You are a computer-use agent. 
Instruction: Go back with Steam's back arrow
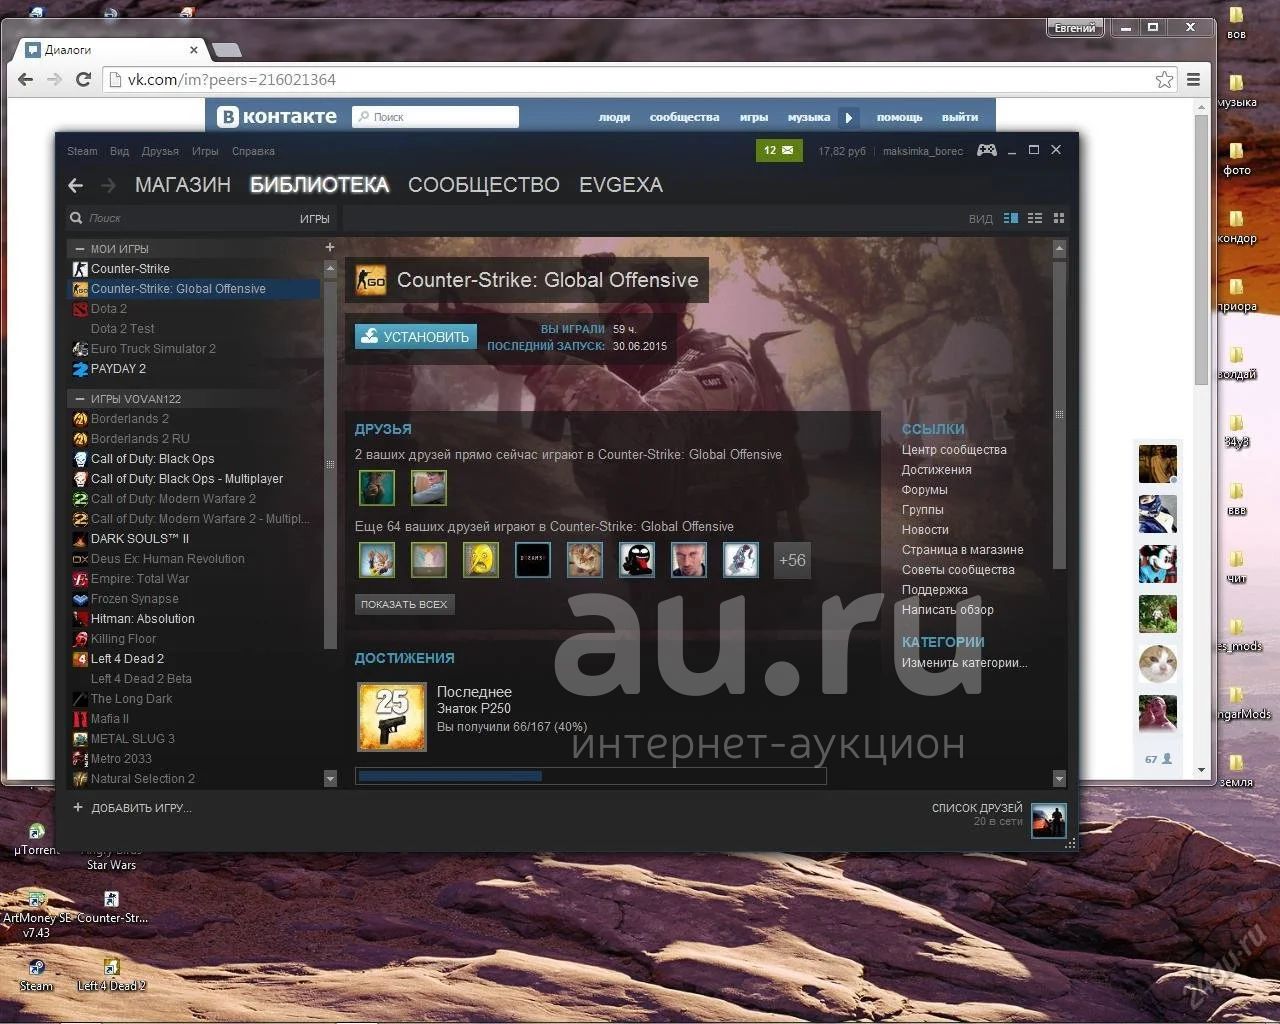76,185
